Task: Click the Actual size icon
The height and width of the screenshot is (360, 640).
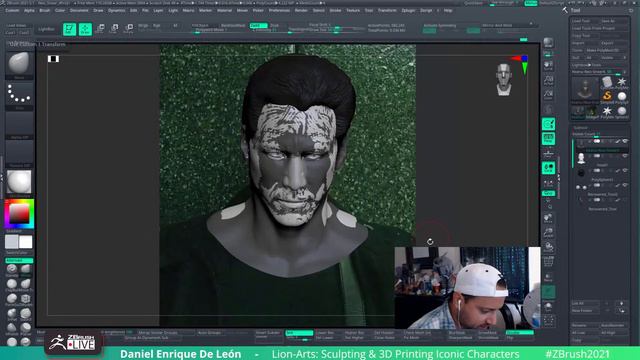Action: [x=549, y=95]
